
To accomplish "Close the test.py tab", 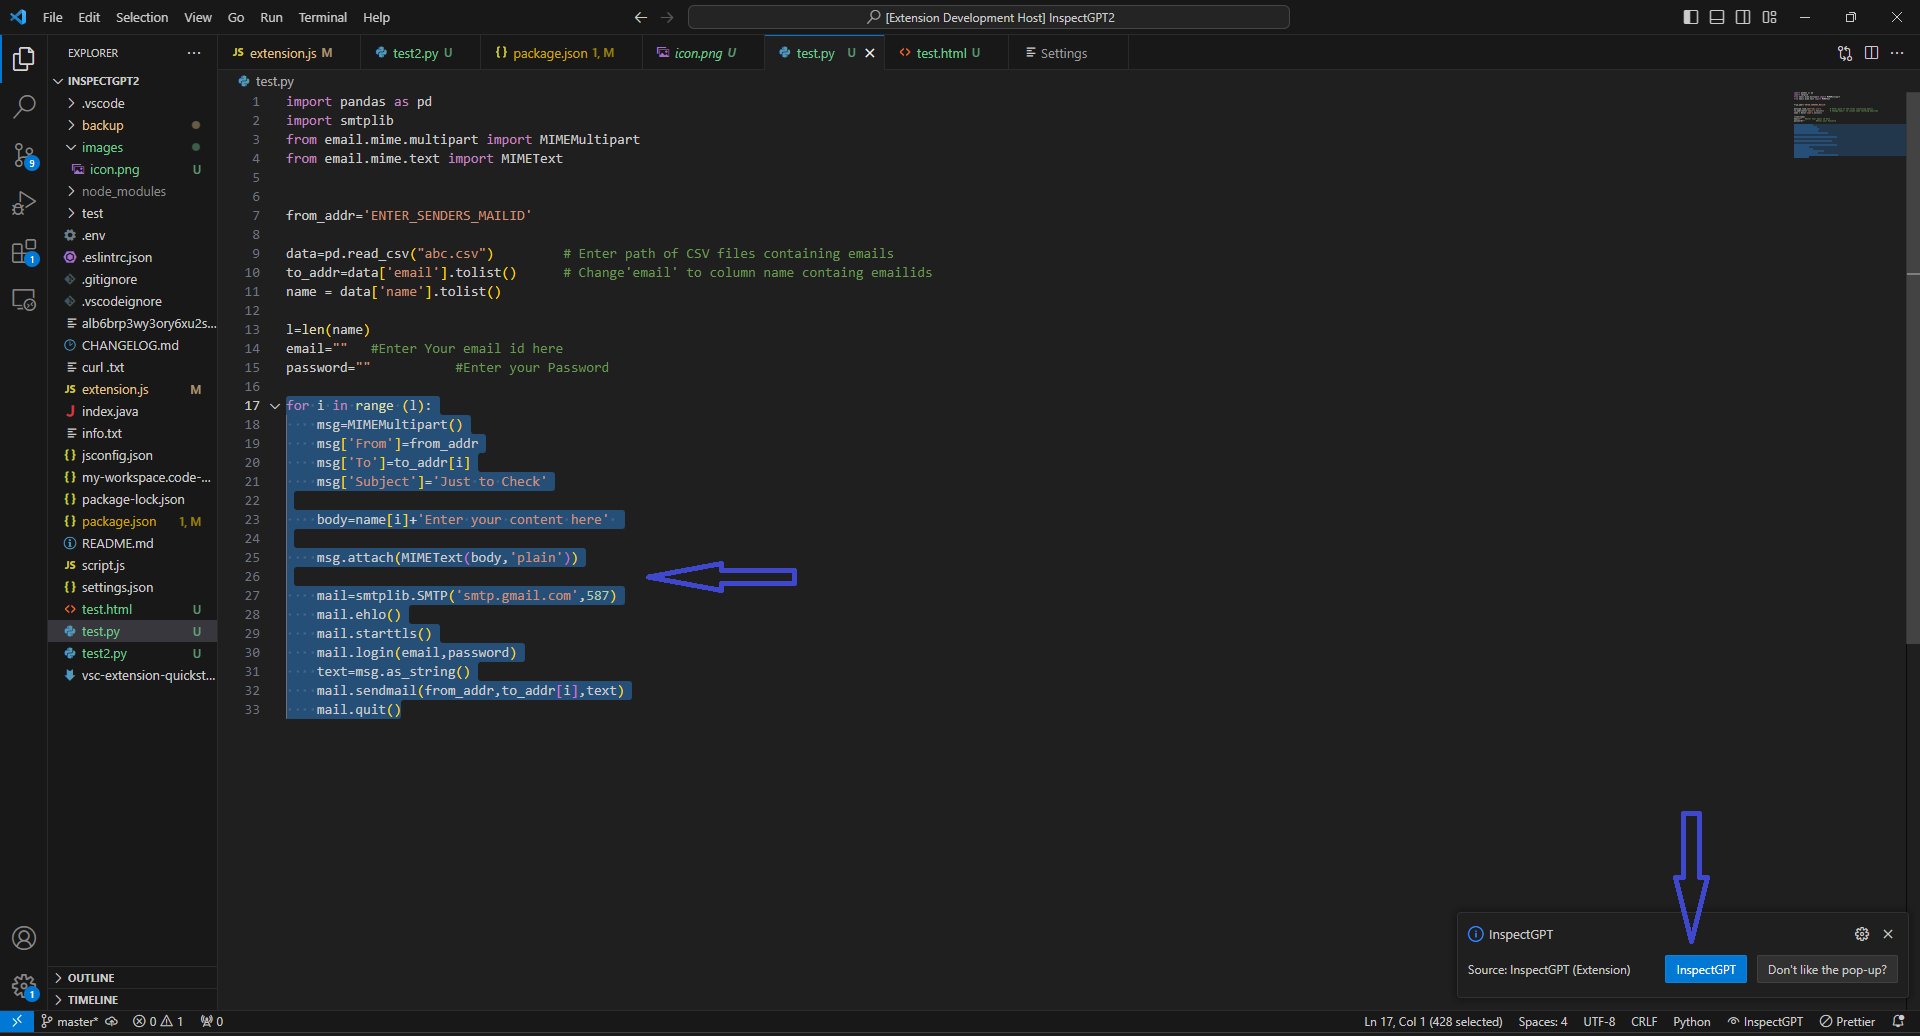I will pos(870,53).
